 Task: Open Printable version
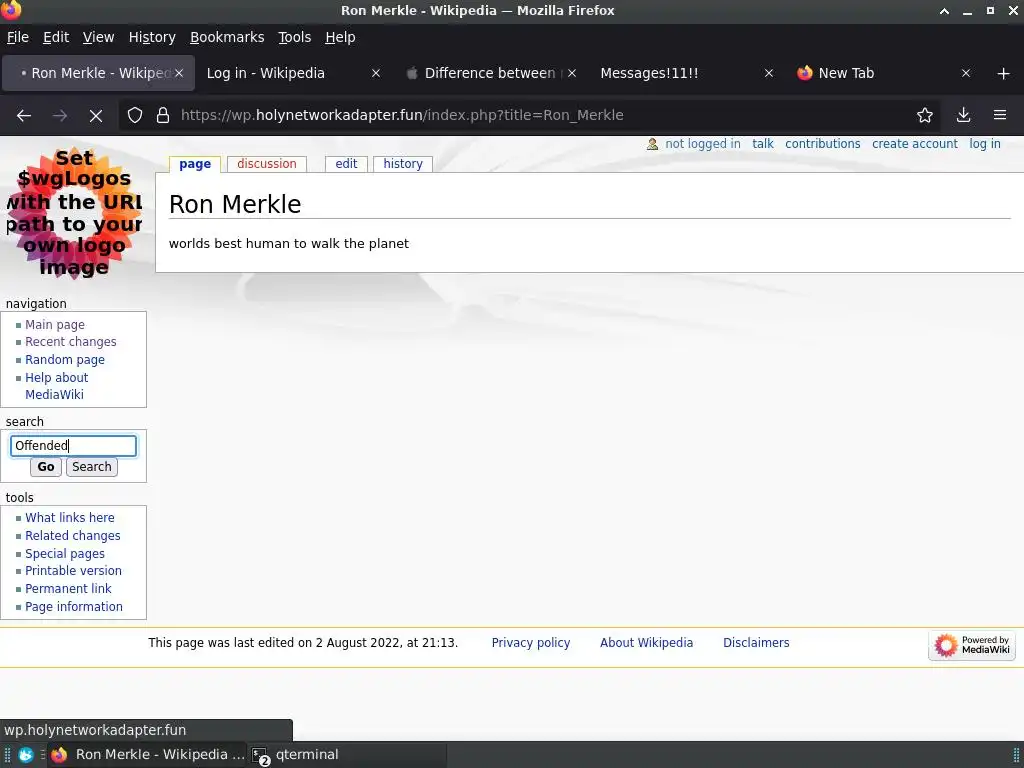click(73, 571)
